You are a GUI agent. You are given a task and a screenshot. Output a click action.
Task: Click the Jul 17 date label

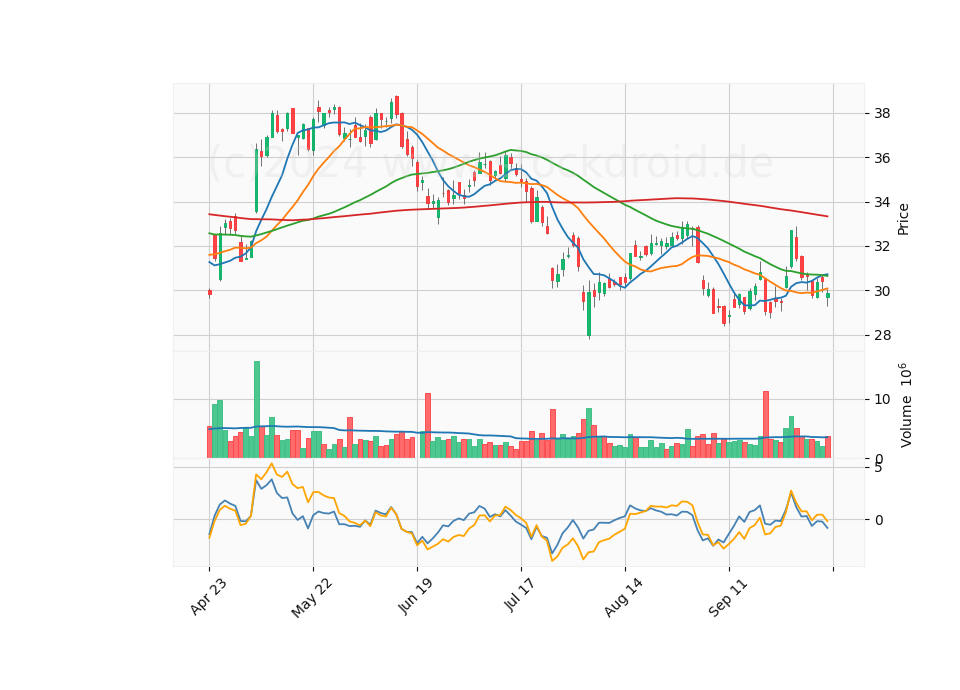point(519,594)
